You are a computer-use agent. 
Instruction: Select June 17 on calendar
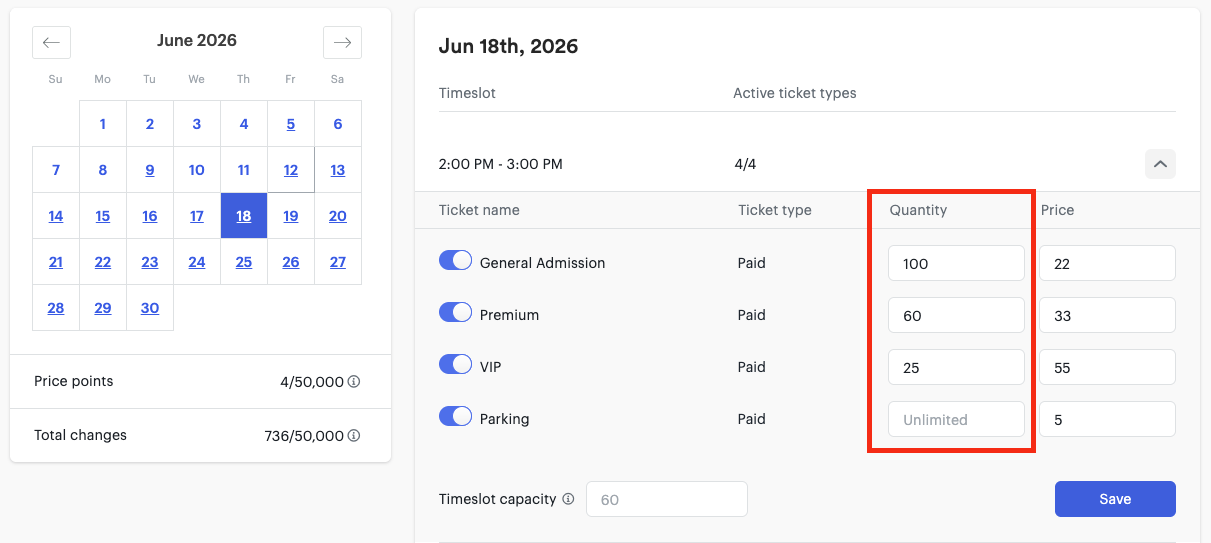click(197, 216)
